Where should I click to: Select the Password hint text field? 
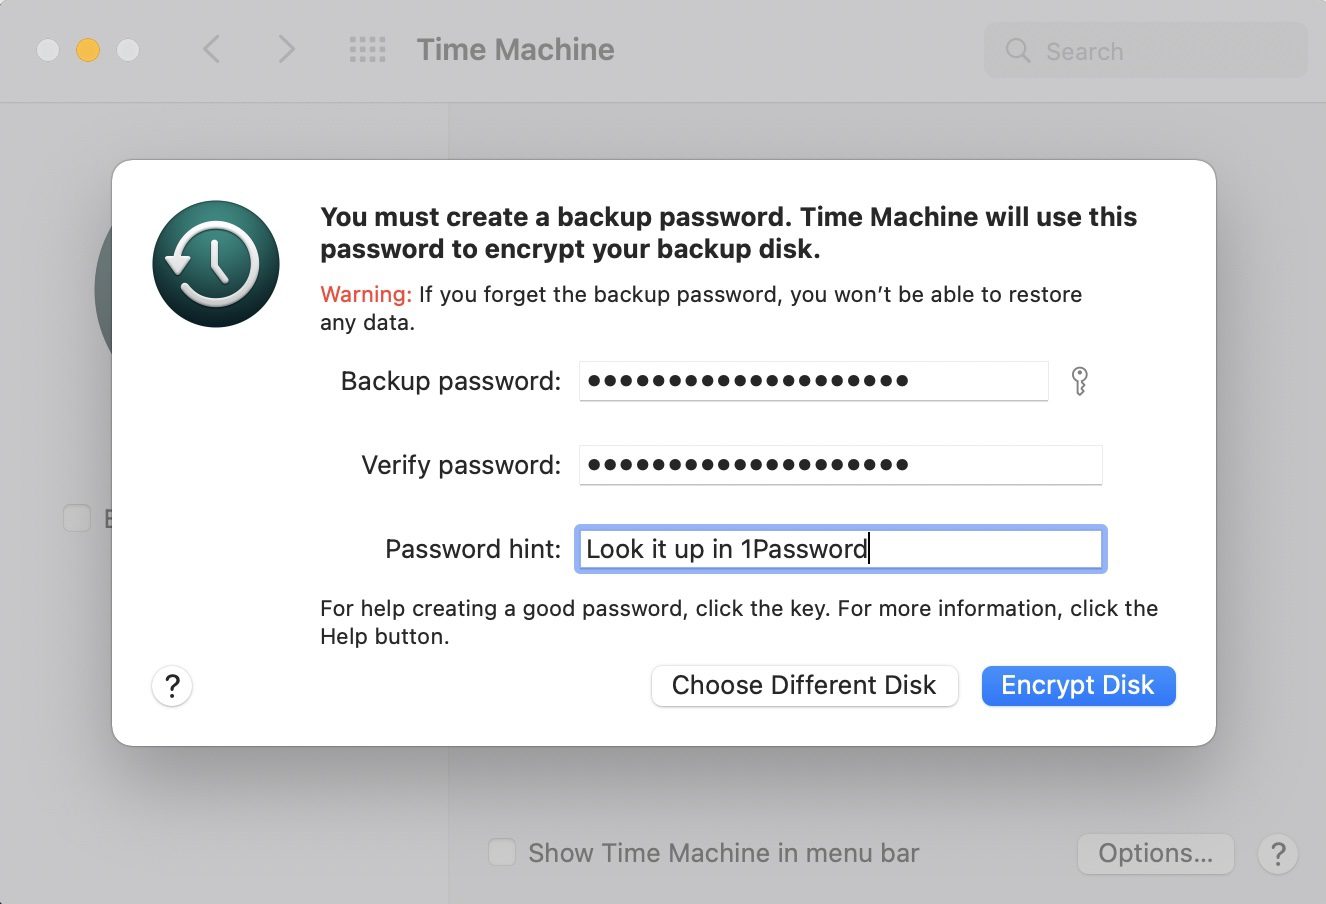840,549
